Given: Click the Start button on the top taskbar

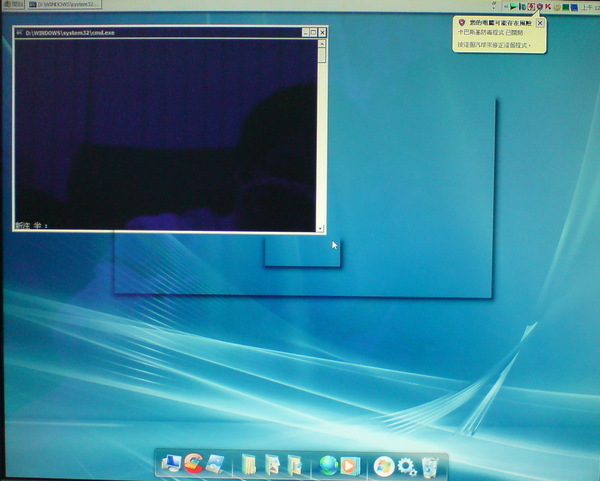Looking at the screenshot, I should [13, 5].
